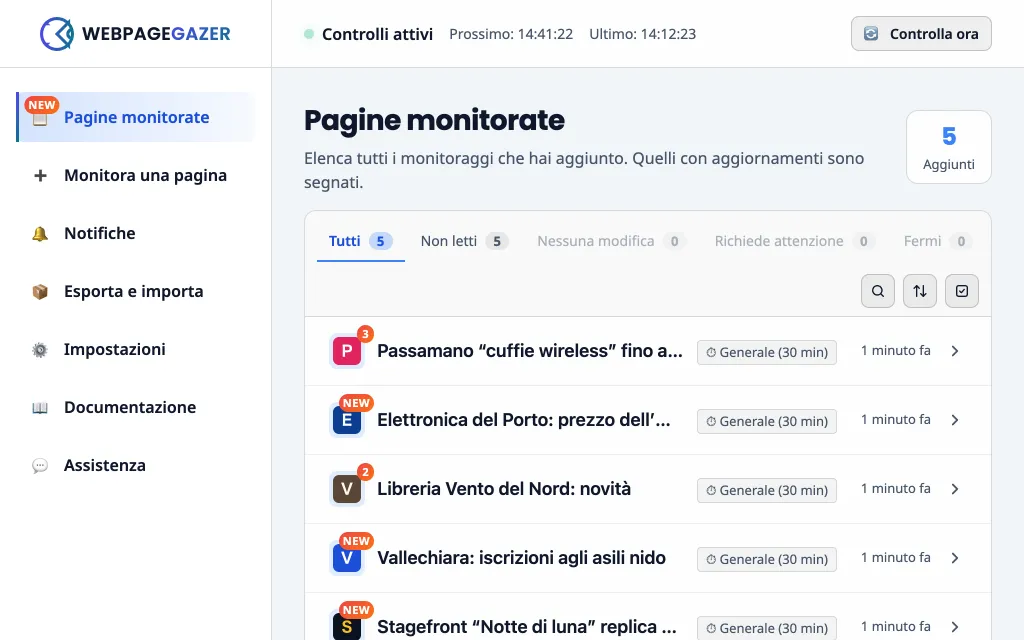
Task: Click the pink P avatar of the Passamano monitor
Action: 347,351
